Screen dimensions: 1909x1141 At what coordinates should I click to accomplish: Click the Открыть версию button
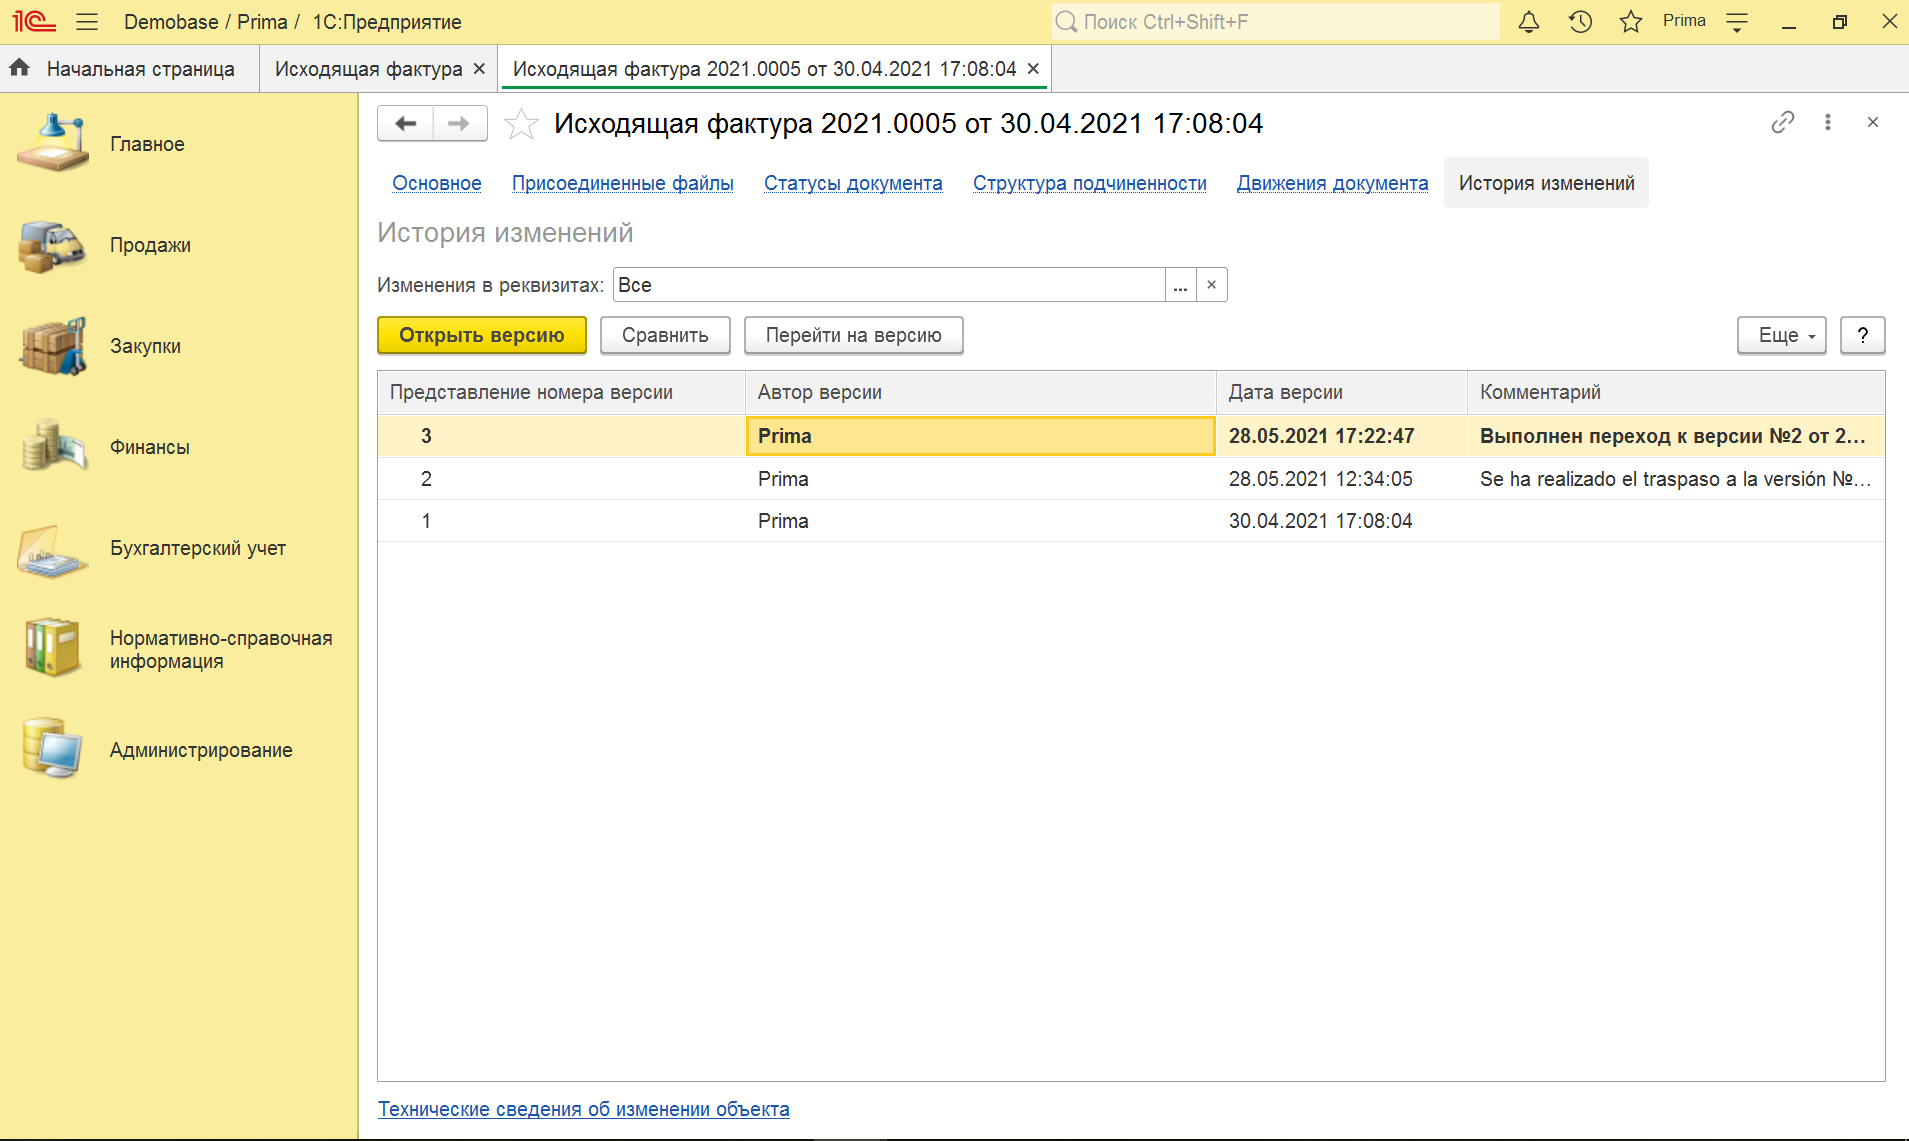pos(481,335)
